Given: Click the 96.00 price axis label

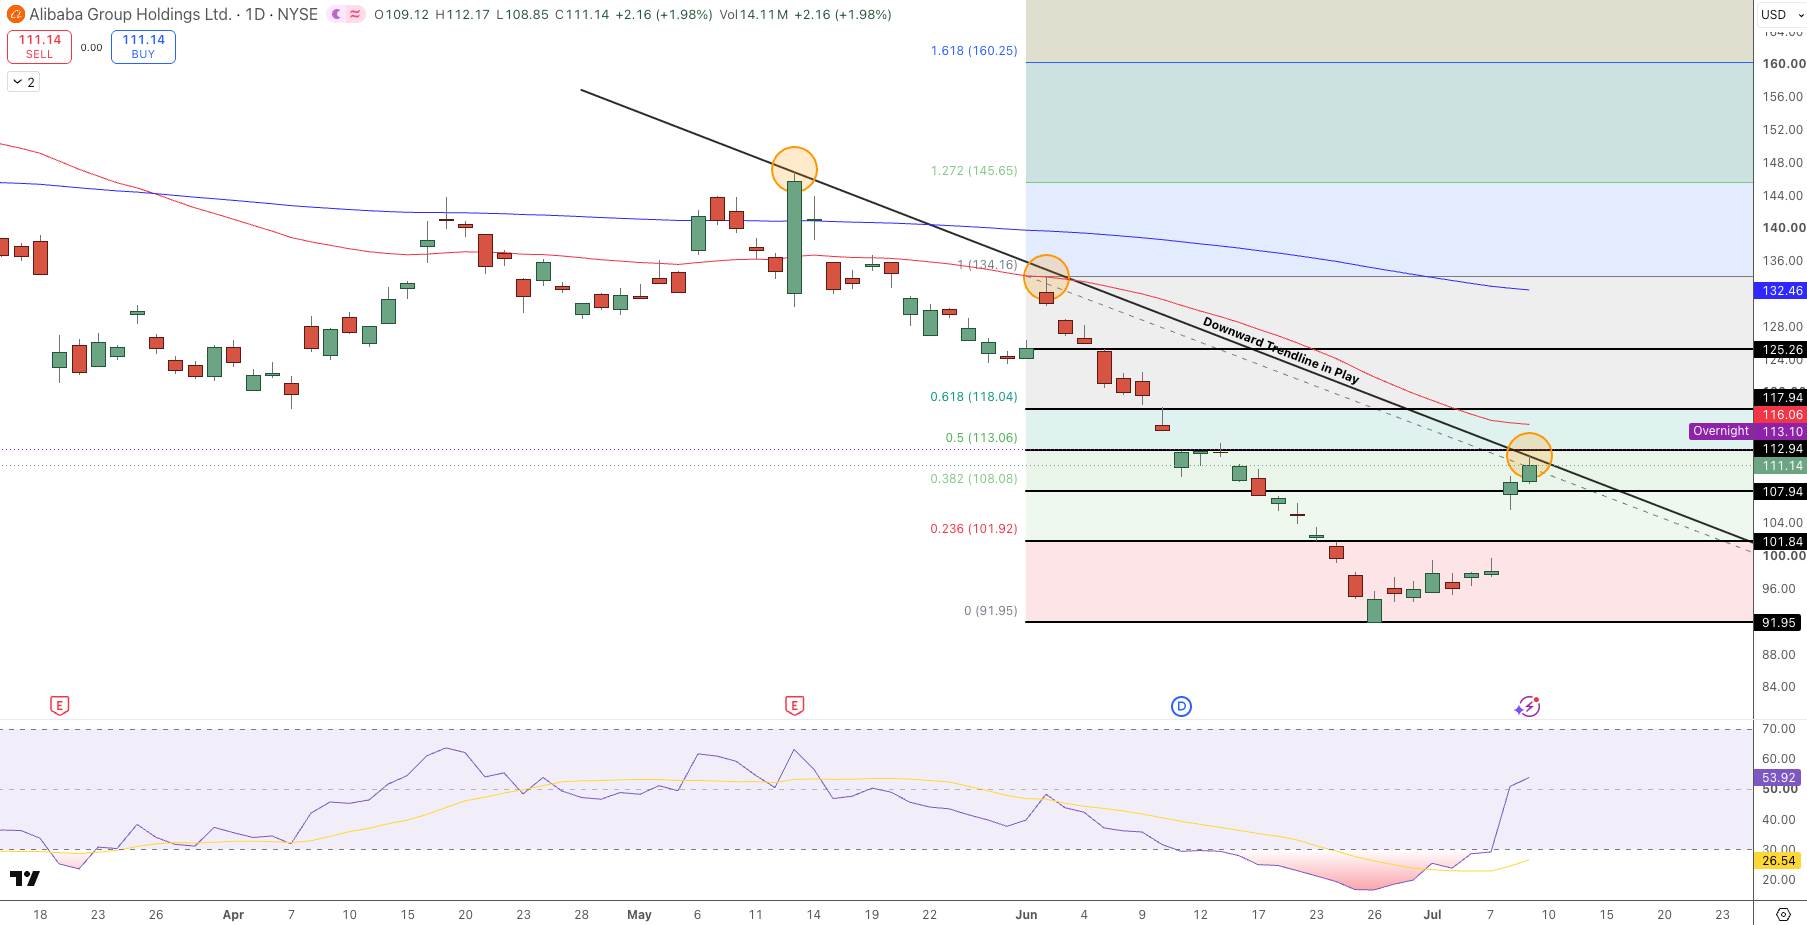Looking at the screenshot, I should pos(1779,588).
